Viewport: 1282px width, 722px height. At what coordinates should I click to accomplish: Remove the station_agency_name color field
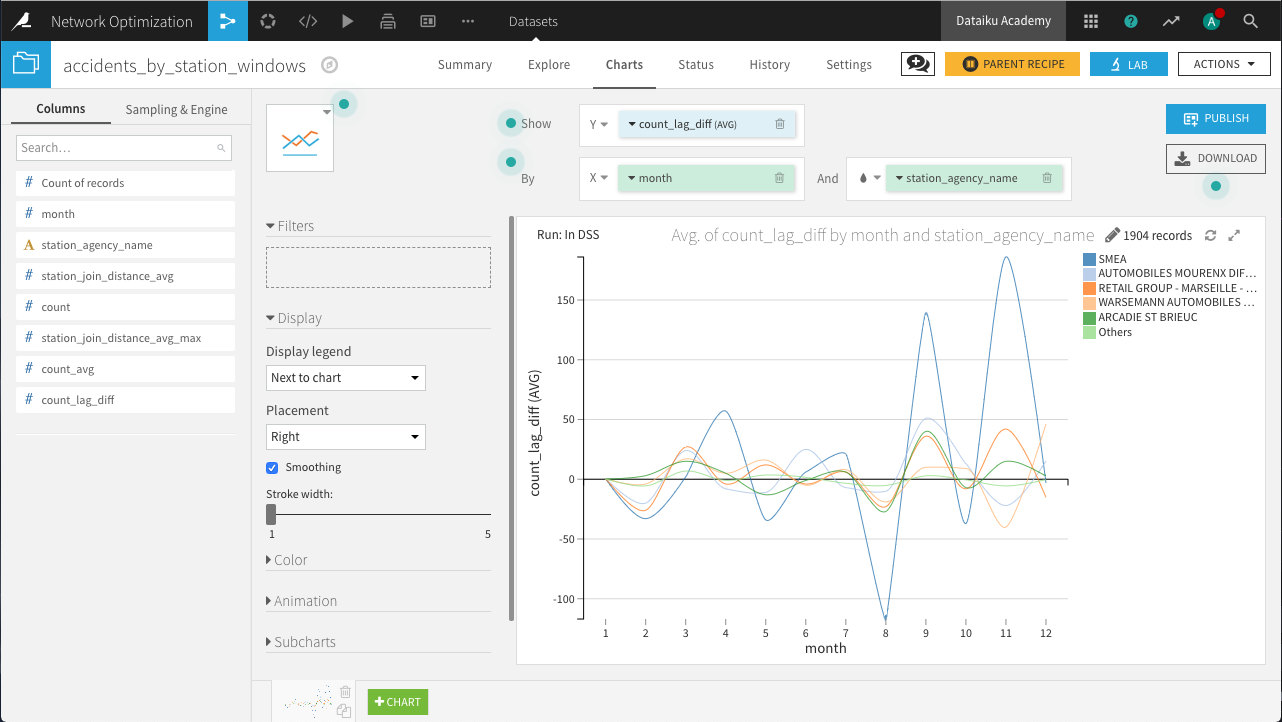(x=1047, y=178)
